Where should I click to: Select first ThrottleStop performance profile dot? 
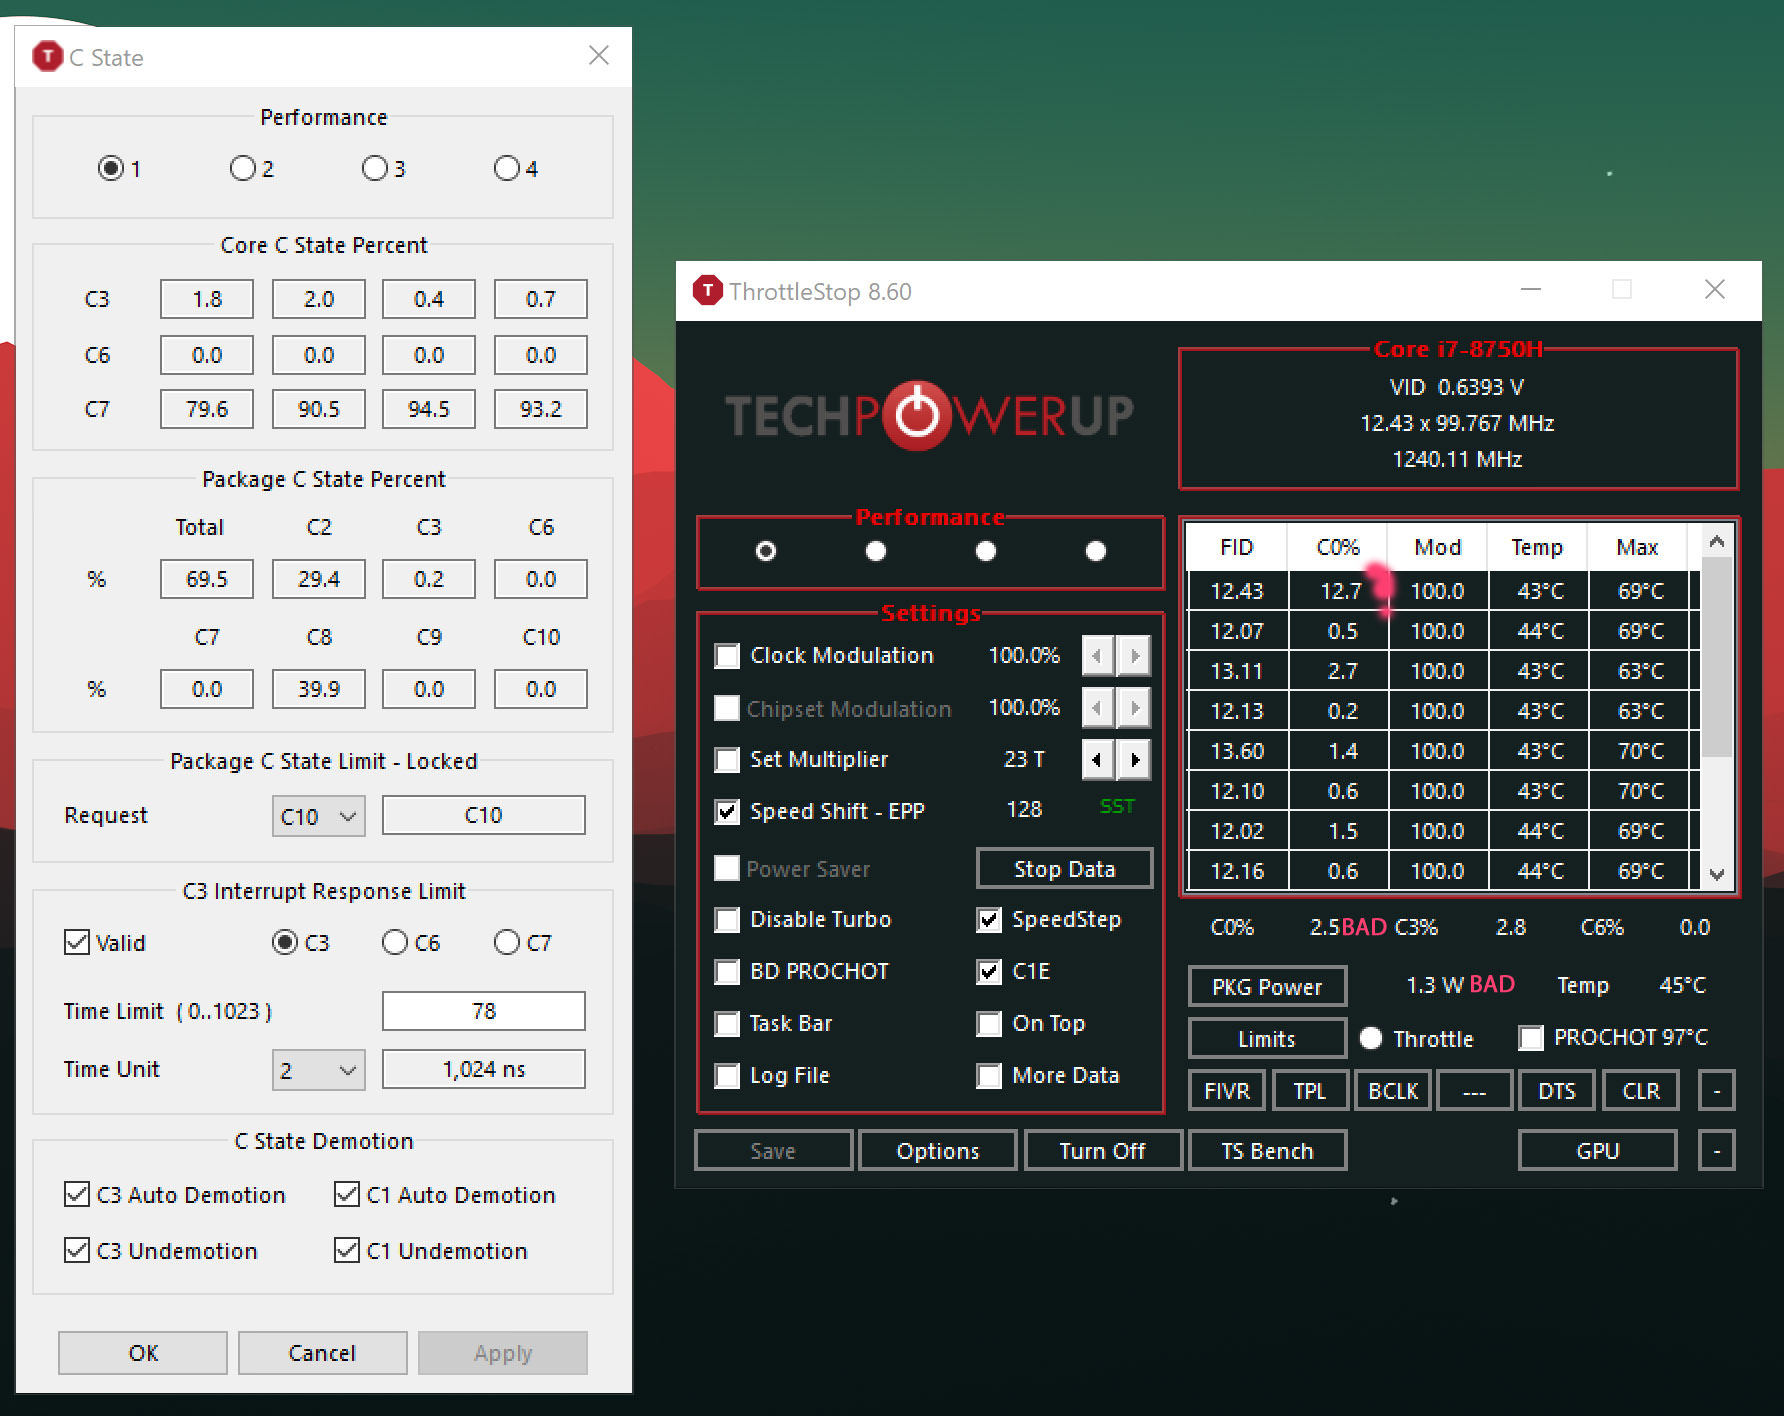point(766,551)
